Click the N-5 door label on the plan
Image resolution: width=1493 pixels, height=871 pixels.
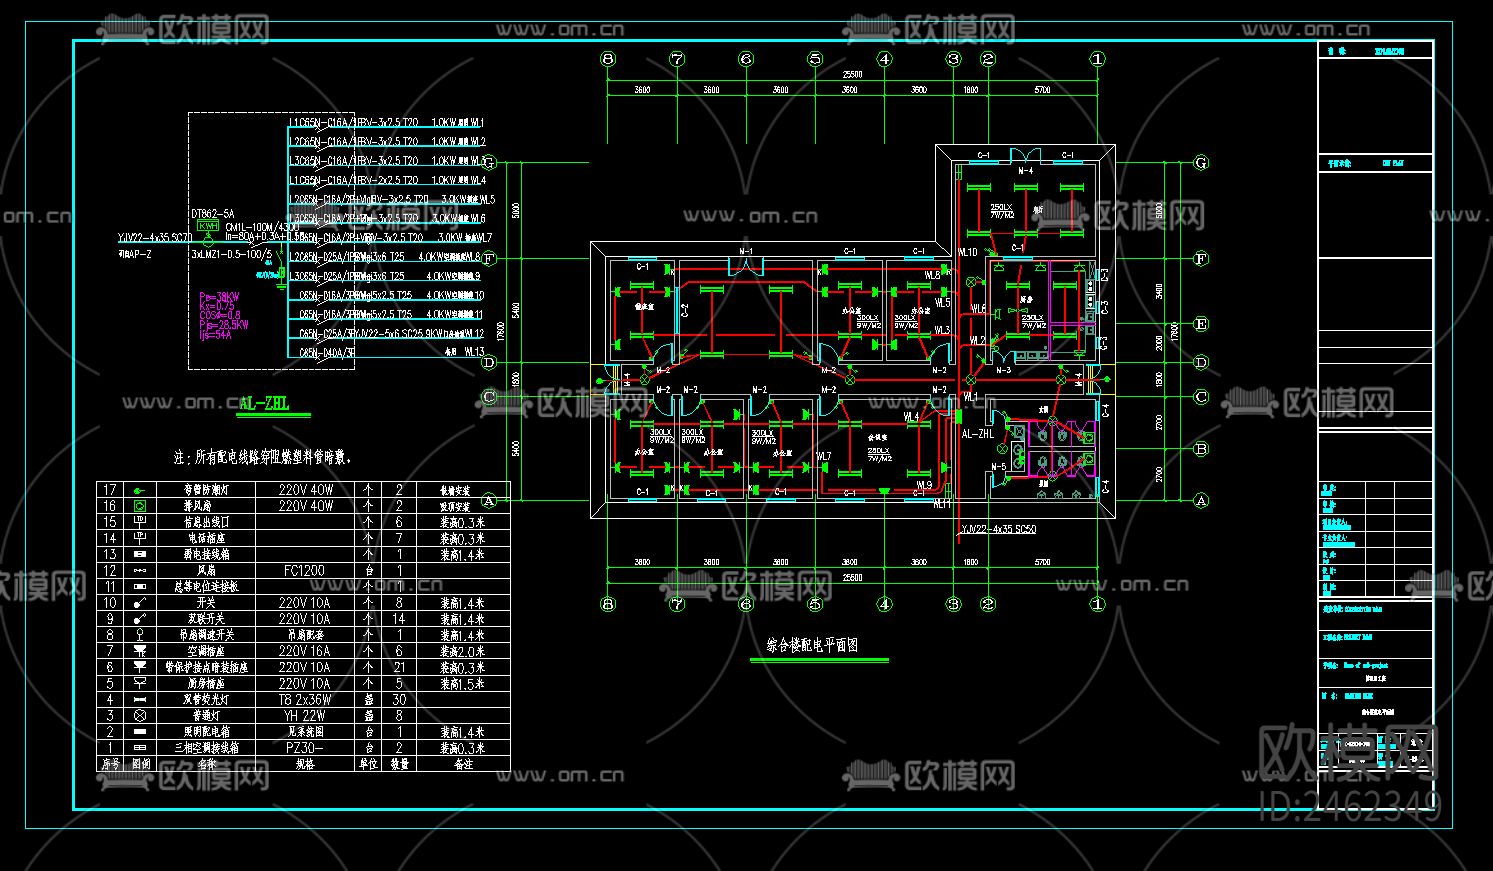tap(999, 467)
